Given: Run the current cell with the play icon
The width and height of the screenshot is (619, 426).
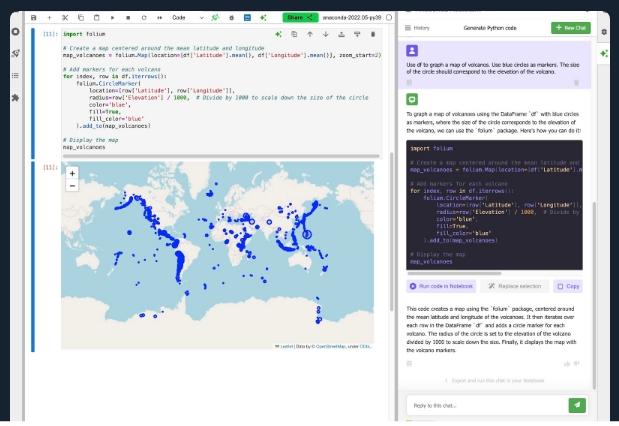Looking at the screenshot, I should click(x=112, y=17).
